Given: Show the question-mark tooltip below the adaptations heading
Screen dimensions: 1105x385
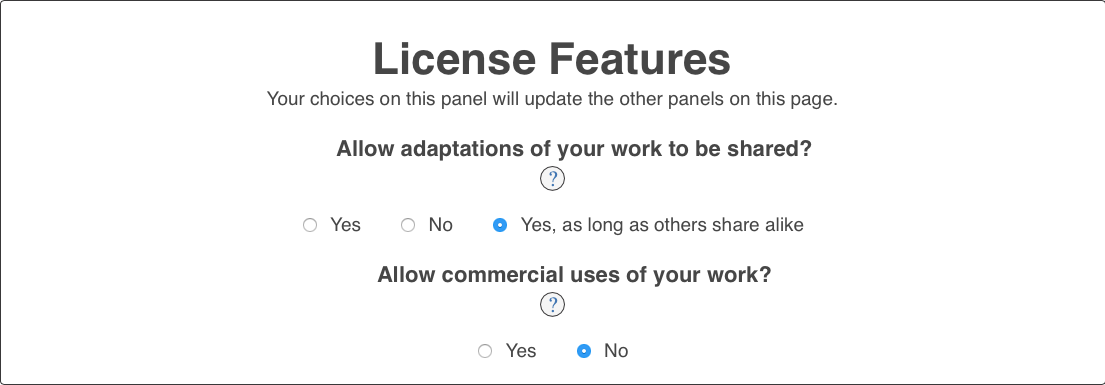Looking at the screenshot, I should 552,178.
